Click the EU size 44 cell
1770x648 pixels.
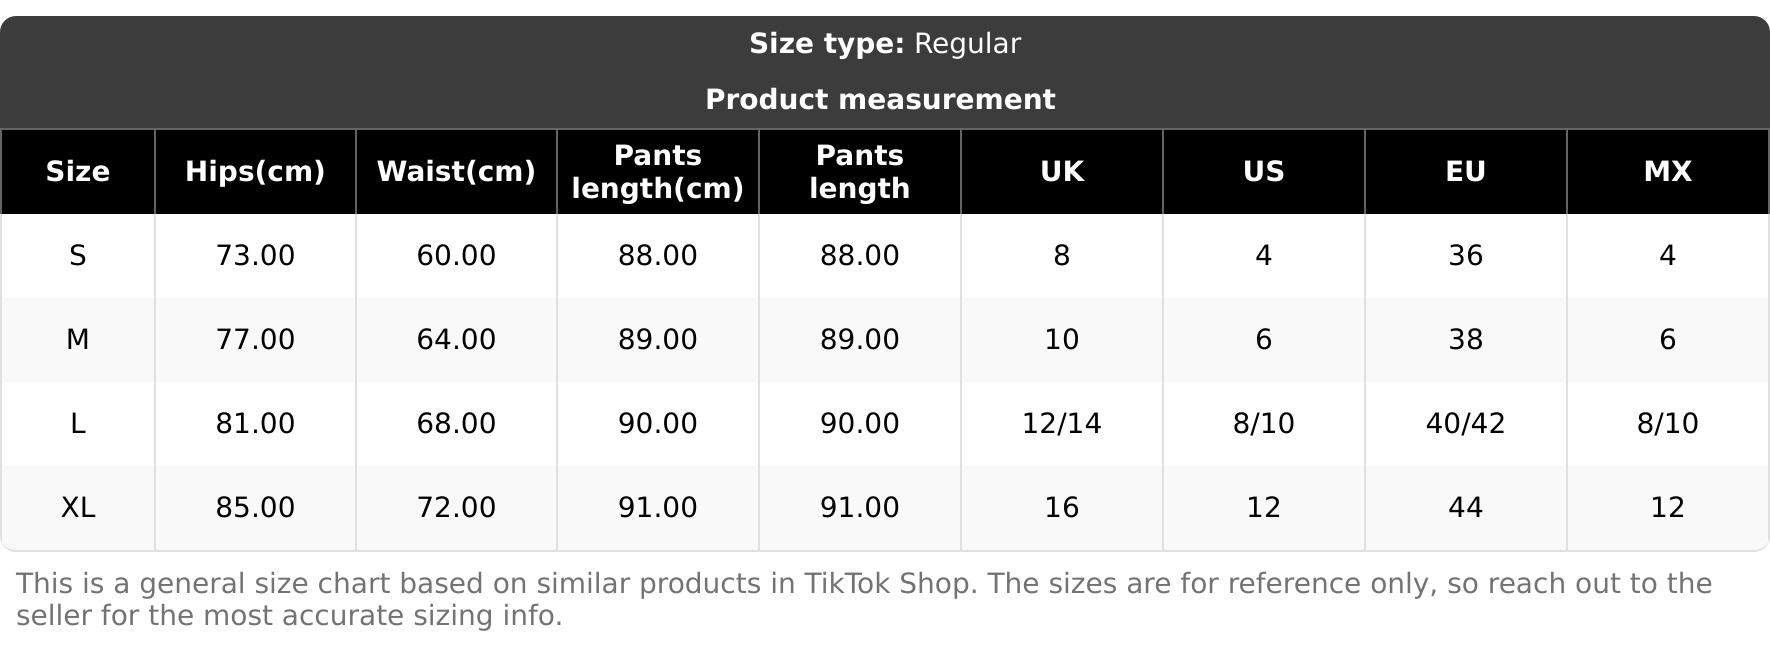tap(1465, 508)
